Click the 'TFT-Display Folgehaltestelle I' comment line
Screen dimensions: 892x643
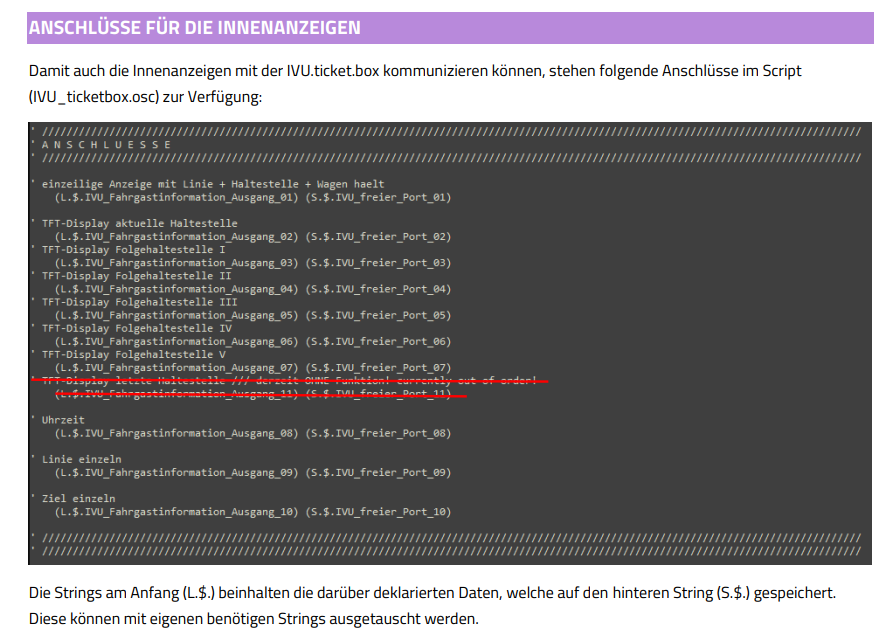(133, 250)
